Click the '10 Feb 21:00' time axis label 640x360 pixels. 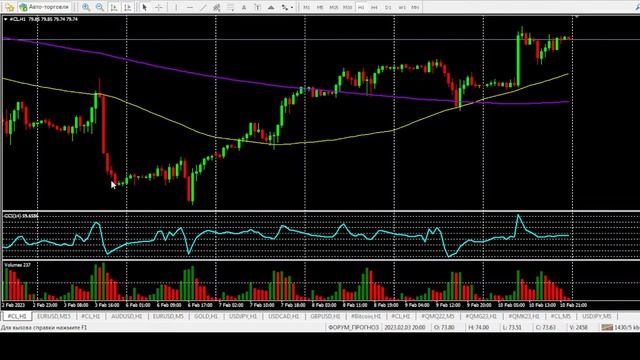[573, 305]
